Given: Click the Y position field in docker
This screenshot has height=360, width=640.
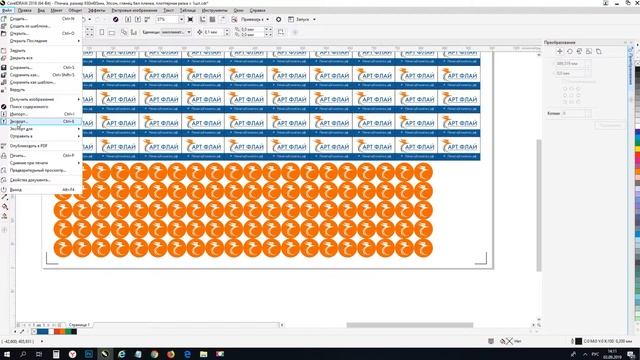Looking at the screenshot, I should (x=570, y=73).
